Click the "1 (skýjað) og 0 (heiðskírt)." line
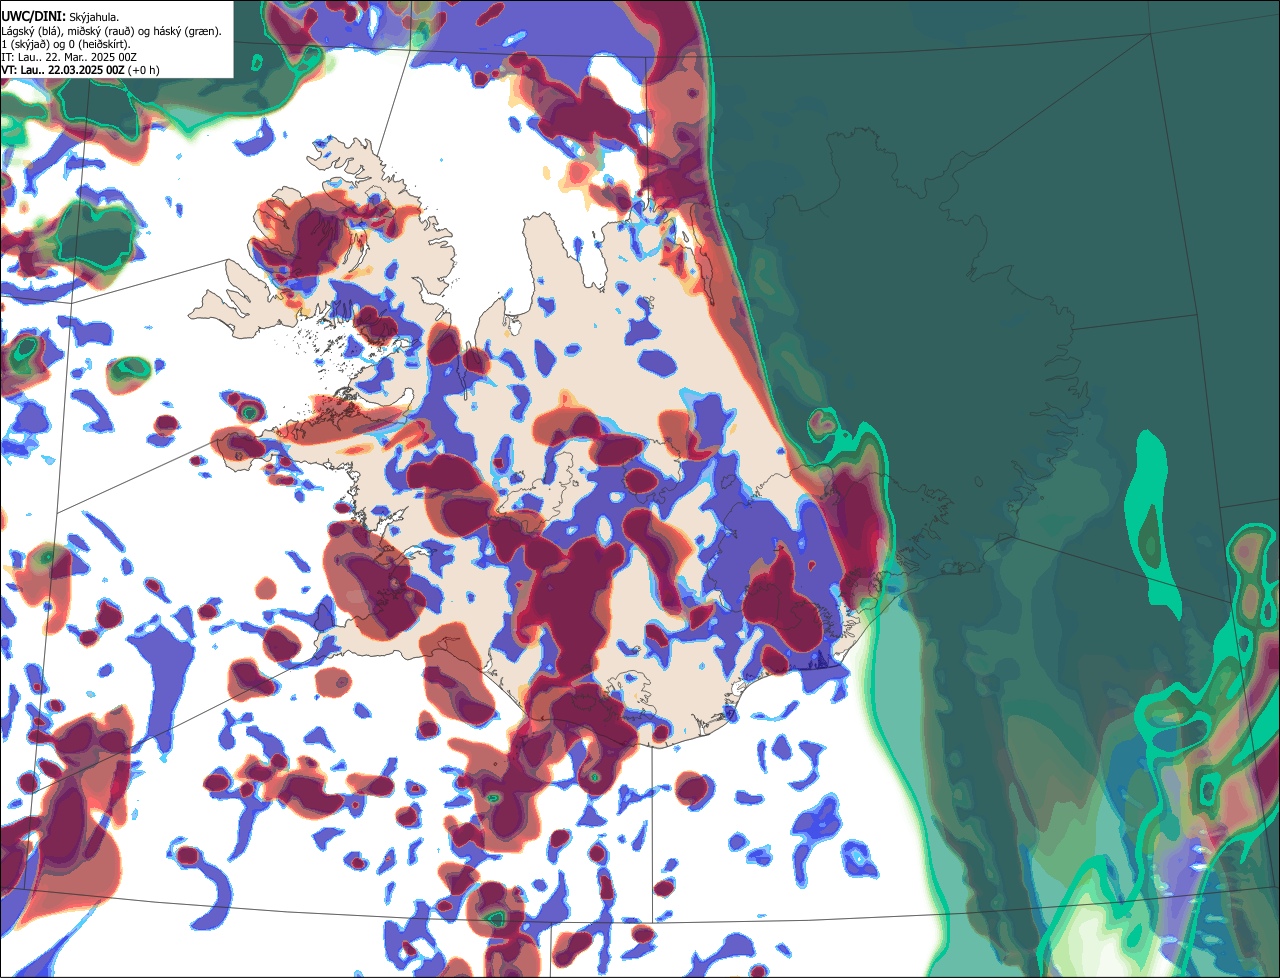 (66, 44)
